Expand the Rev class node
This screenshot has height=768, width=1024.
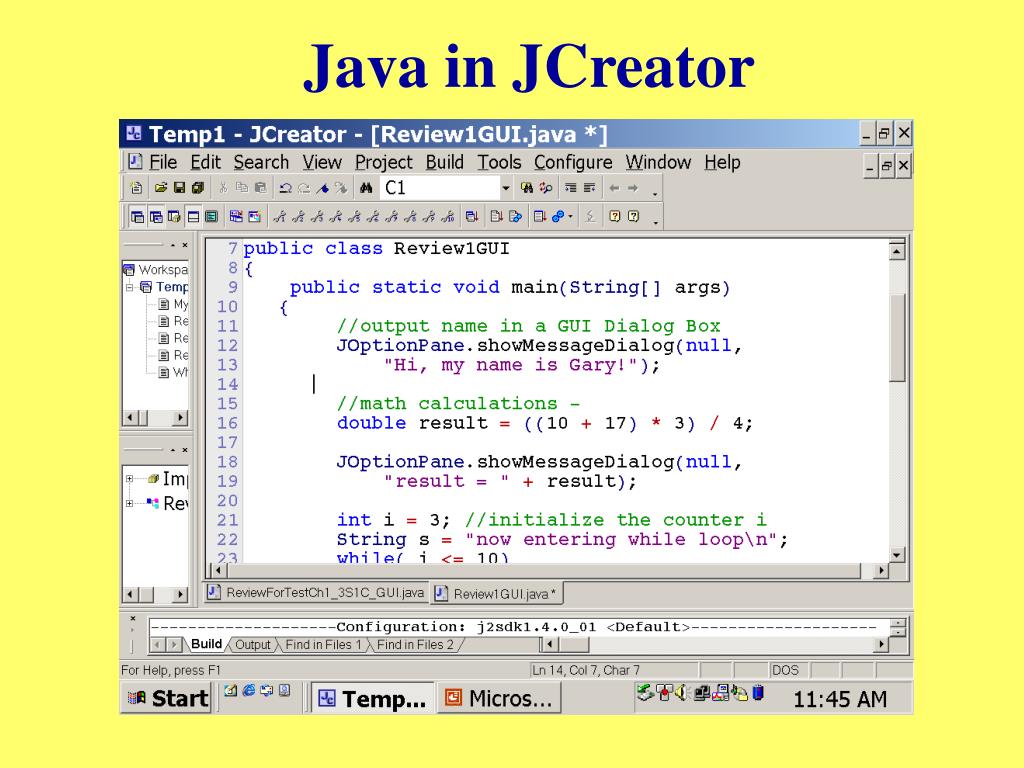(x=129, y=503)
